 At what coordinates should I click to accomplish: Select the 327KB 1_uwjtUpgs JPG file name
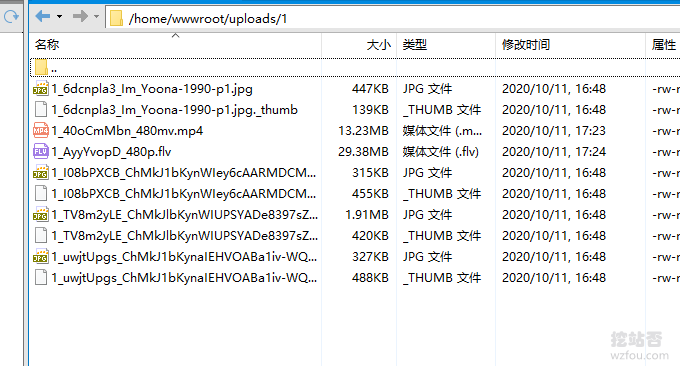[x=184, y=257]
